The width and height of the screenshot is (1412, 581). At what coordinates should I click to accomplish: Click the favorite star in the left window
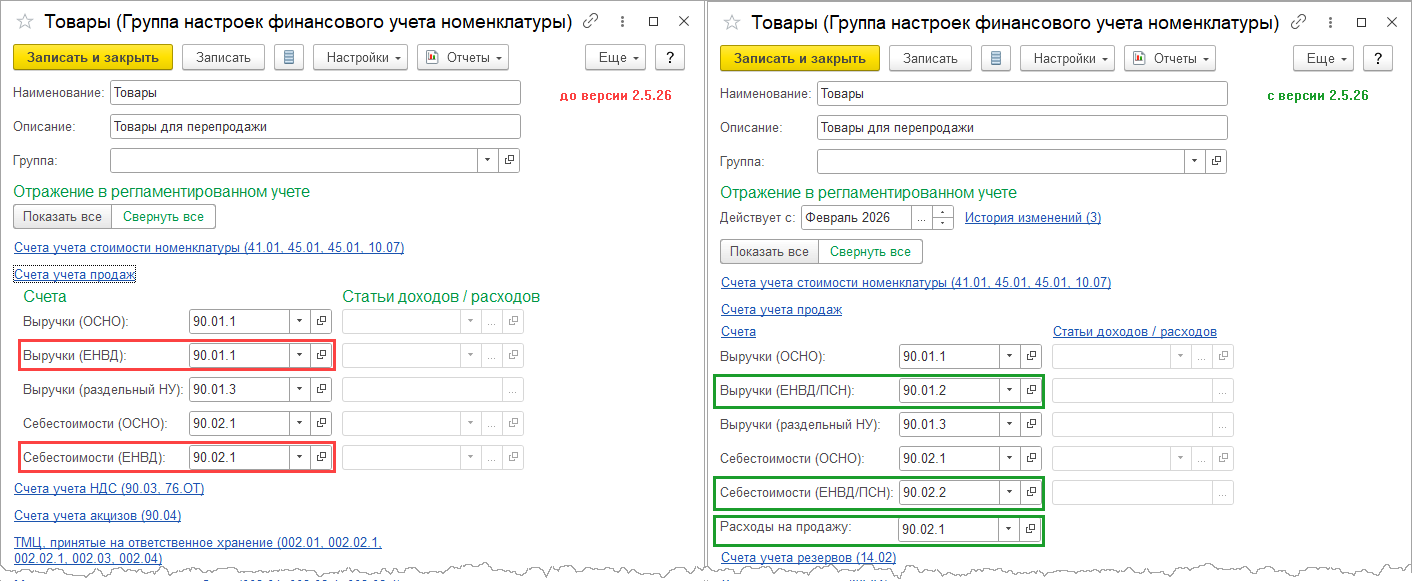point(26,22)
